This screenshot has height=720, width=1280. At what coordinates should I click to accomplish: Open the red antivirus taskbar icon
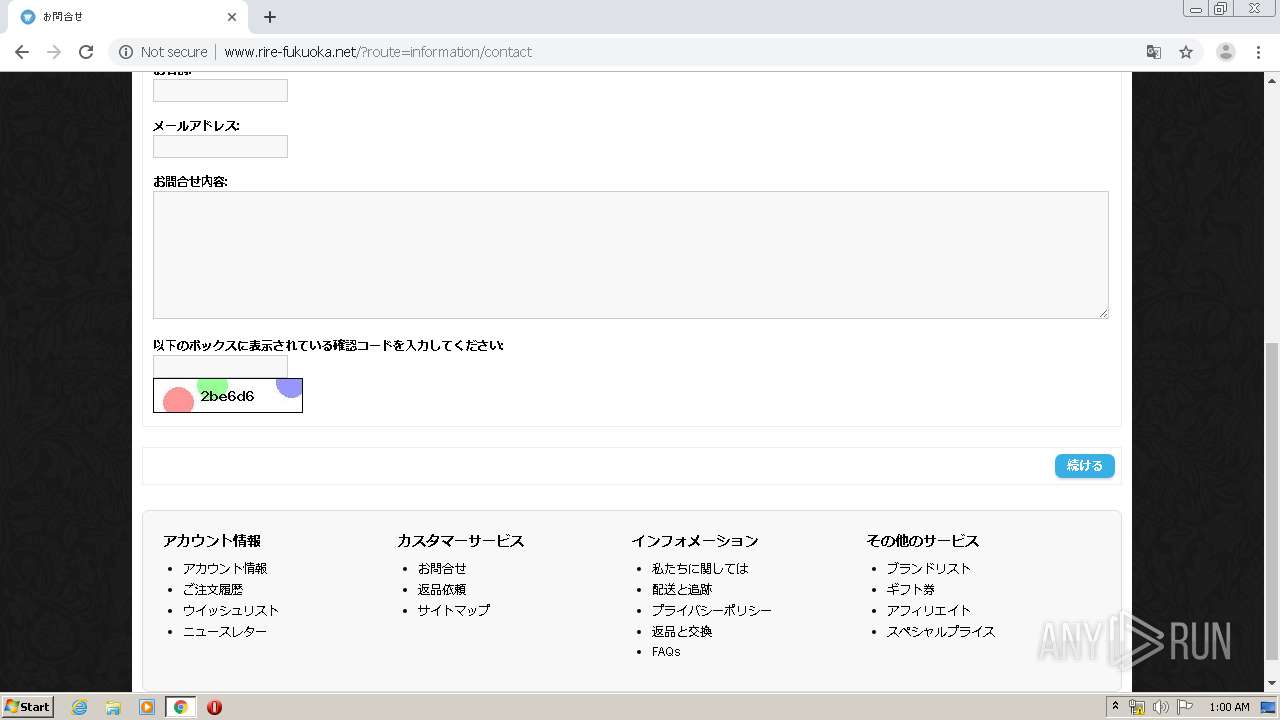(x=214, y=707)
